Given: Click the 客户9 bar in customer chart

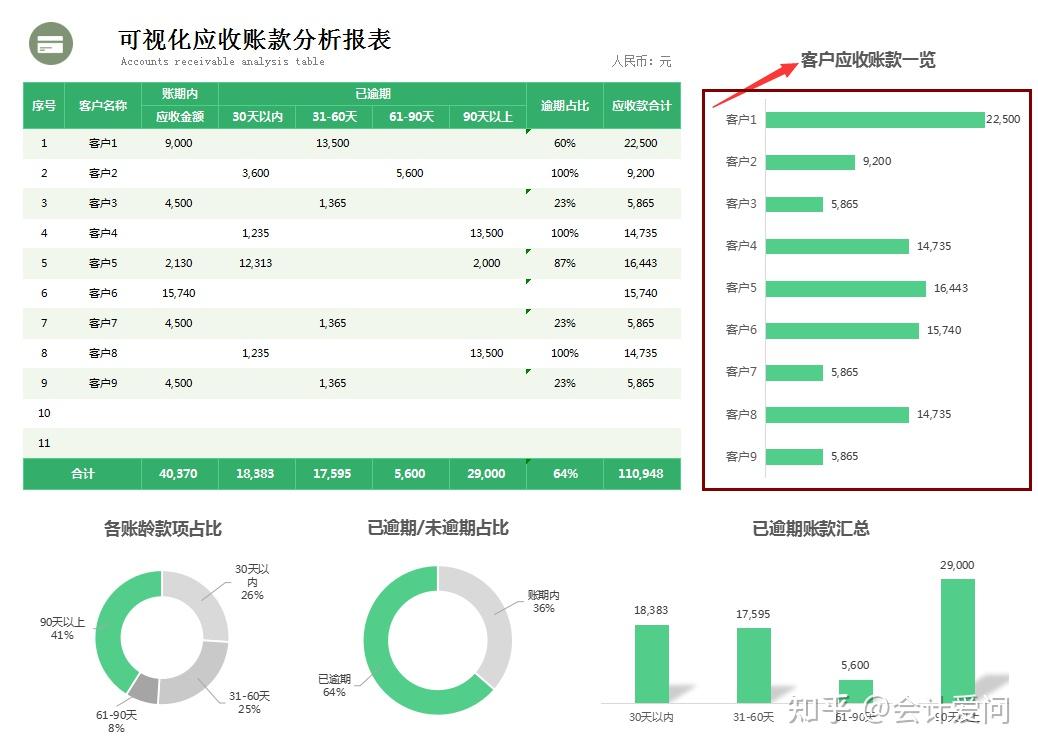Looking at the screenshot, I should point(794,456).
